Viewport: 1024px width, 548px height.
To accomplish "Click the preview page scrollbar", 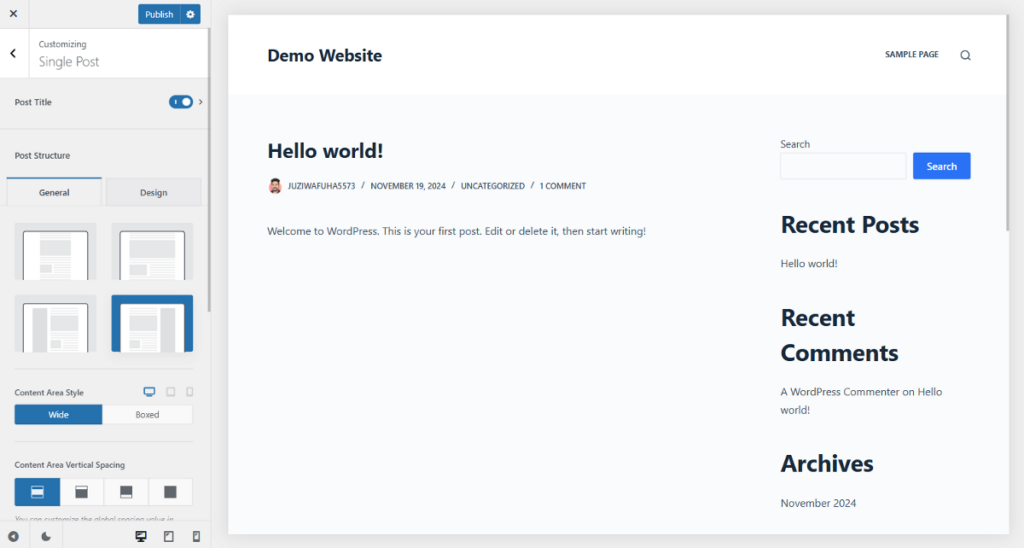I will (x=1008, y=123).
